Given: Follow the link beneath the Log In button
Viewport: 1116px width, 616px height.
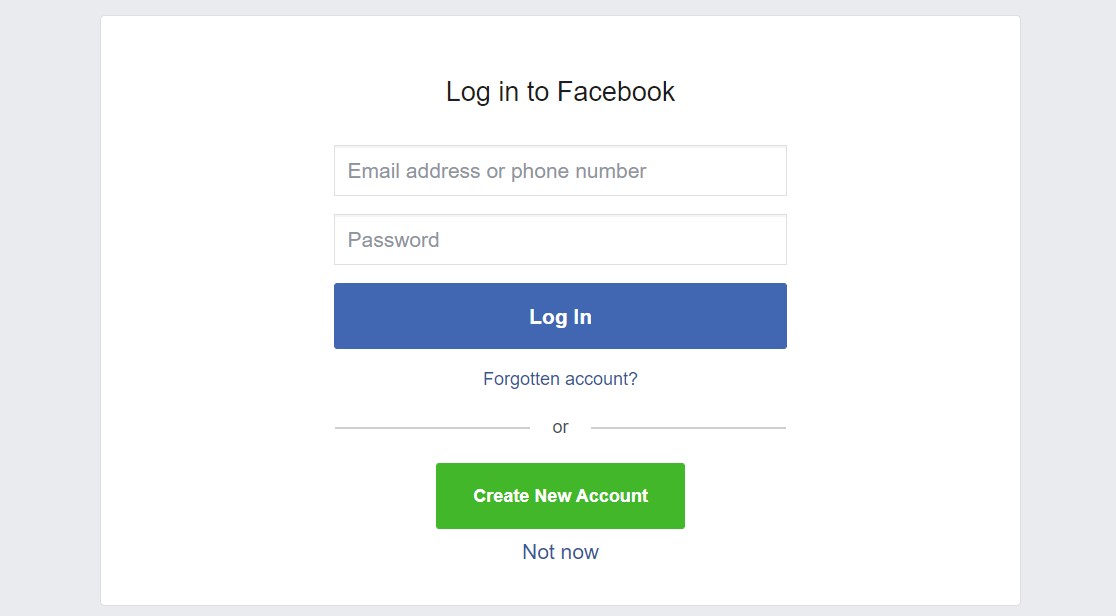Looking at the screenshot, I should (x=560, y=379).
